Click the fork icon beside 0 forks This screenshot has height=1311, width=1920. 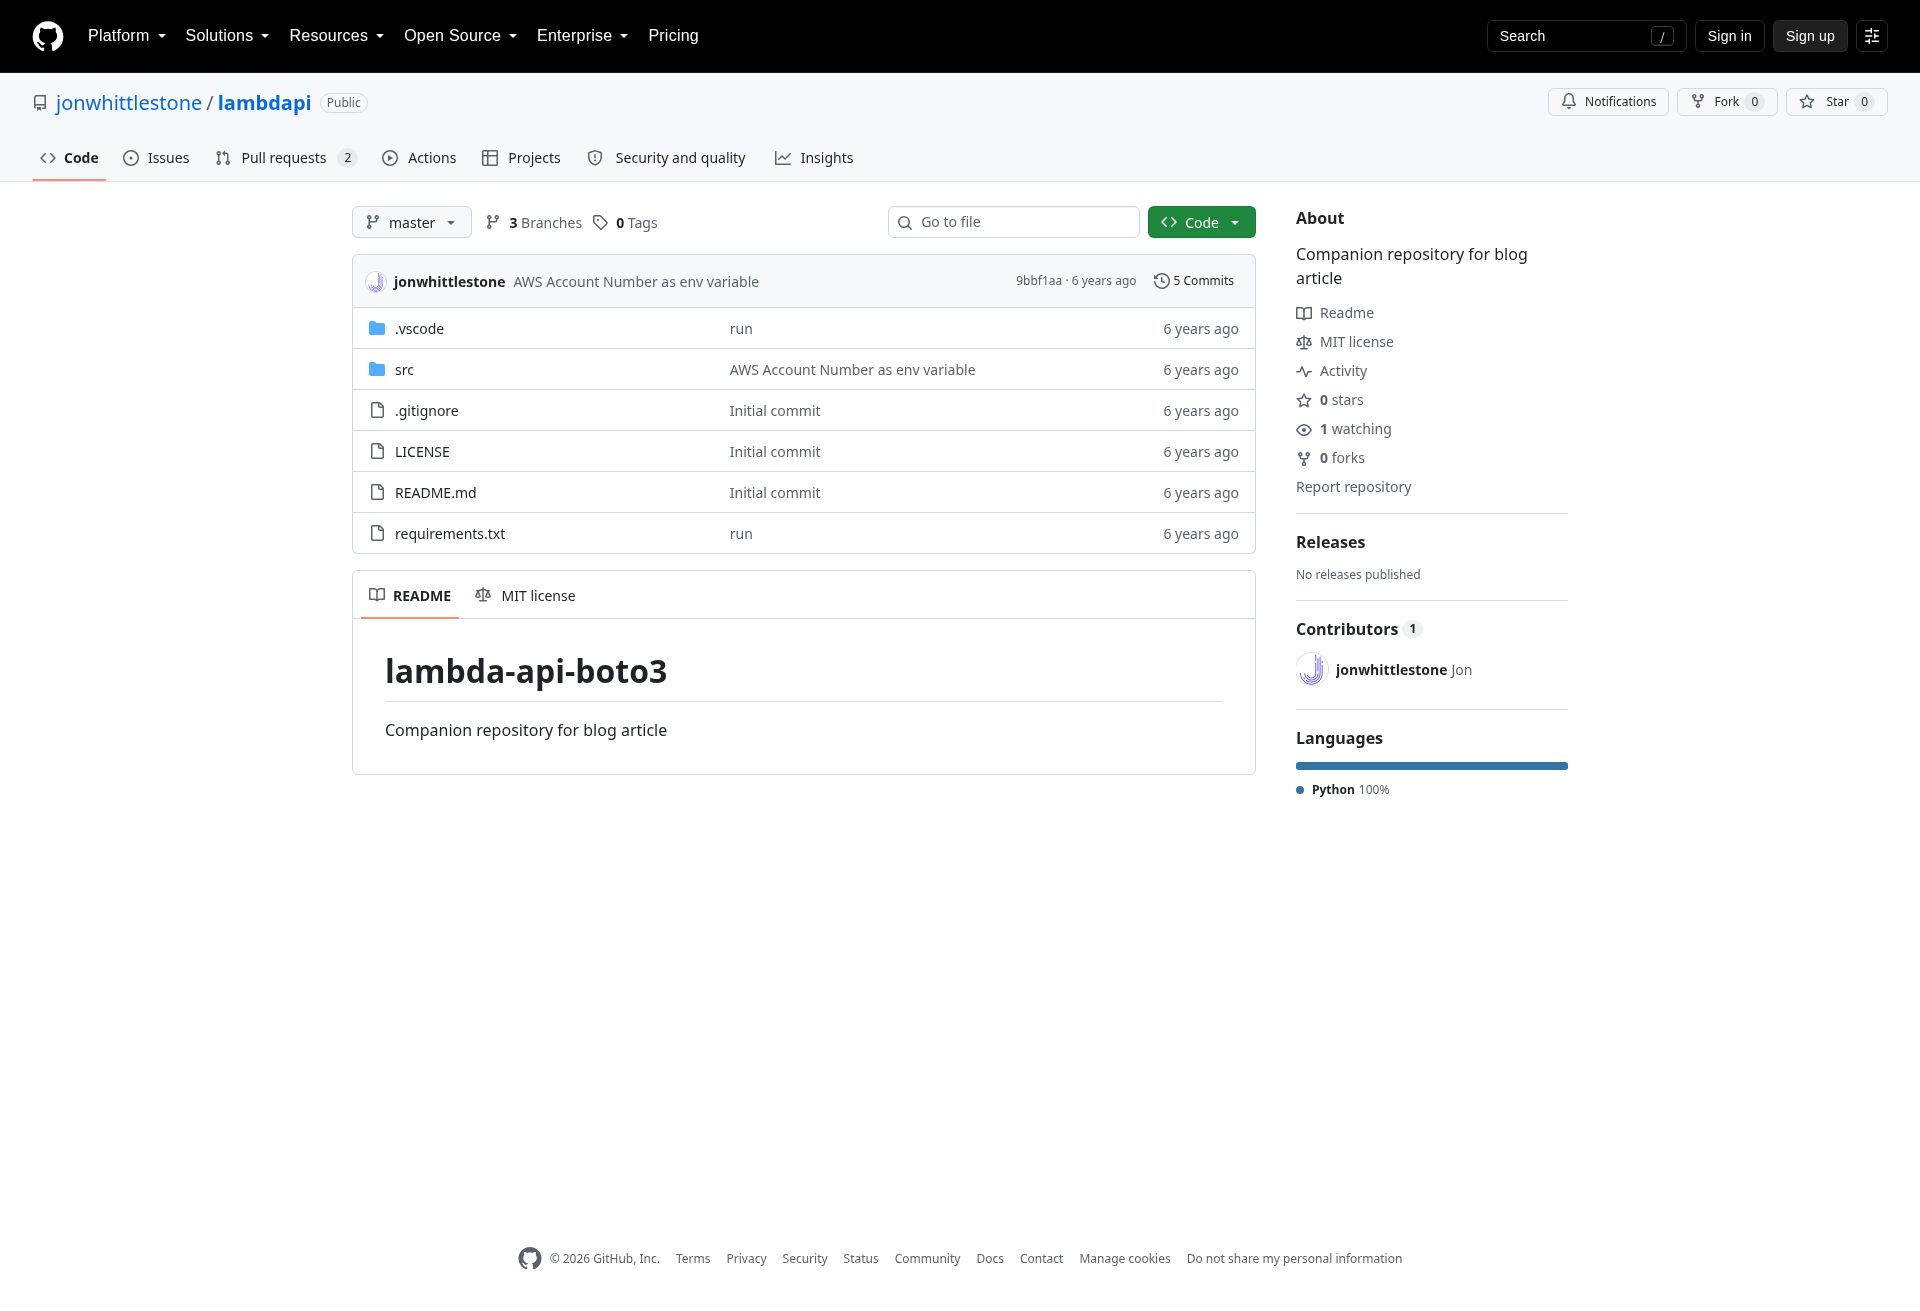pyautogui.click(x=1304, y=458)
